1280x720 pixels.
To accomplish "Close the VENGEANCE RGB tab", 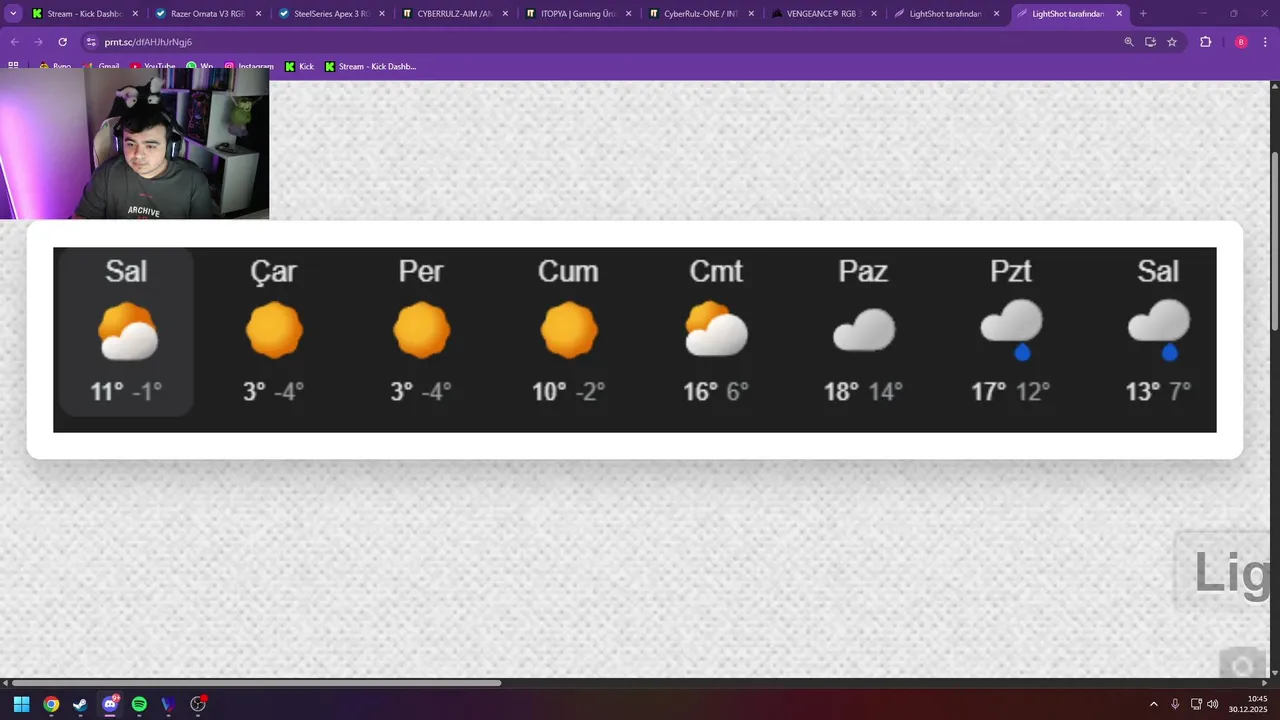I will tap(874, 14).
